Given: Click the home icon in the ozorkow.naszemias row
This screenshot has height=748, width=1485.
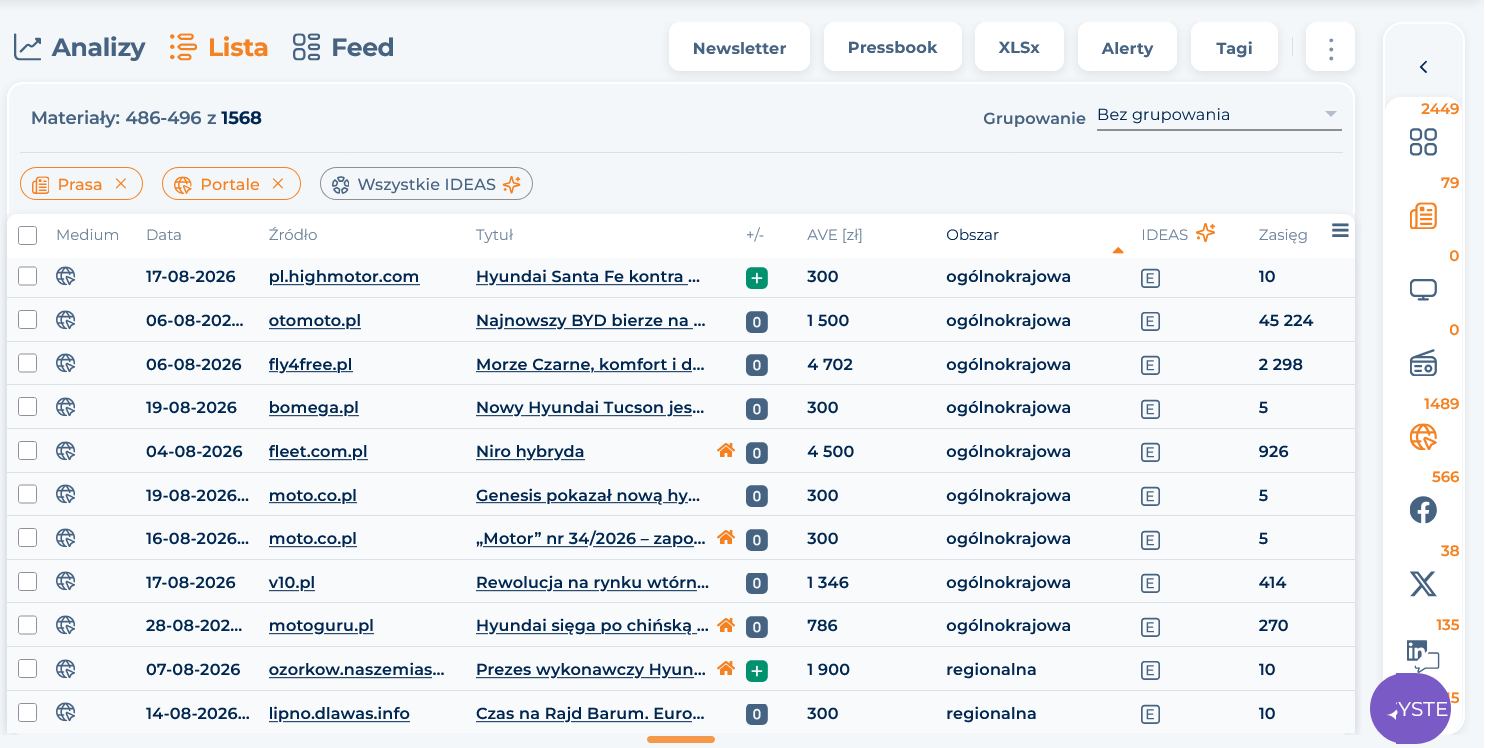Looking at the screenshot, I should tap(726, 668).
